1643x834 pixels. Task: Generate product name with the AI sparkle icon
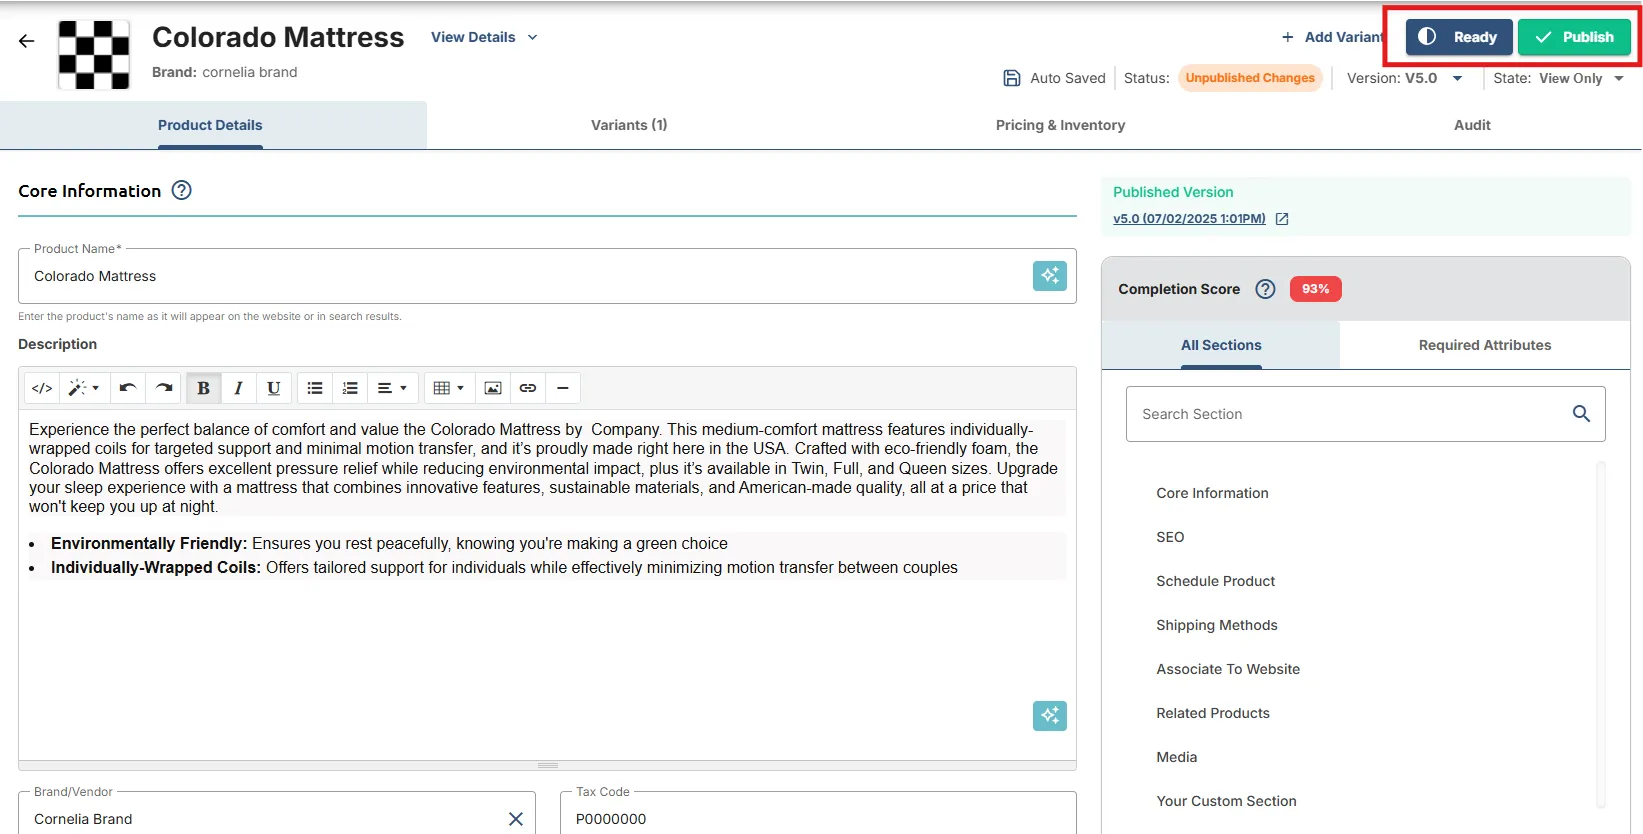[1050, 276]
